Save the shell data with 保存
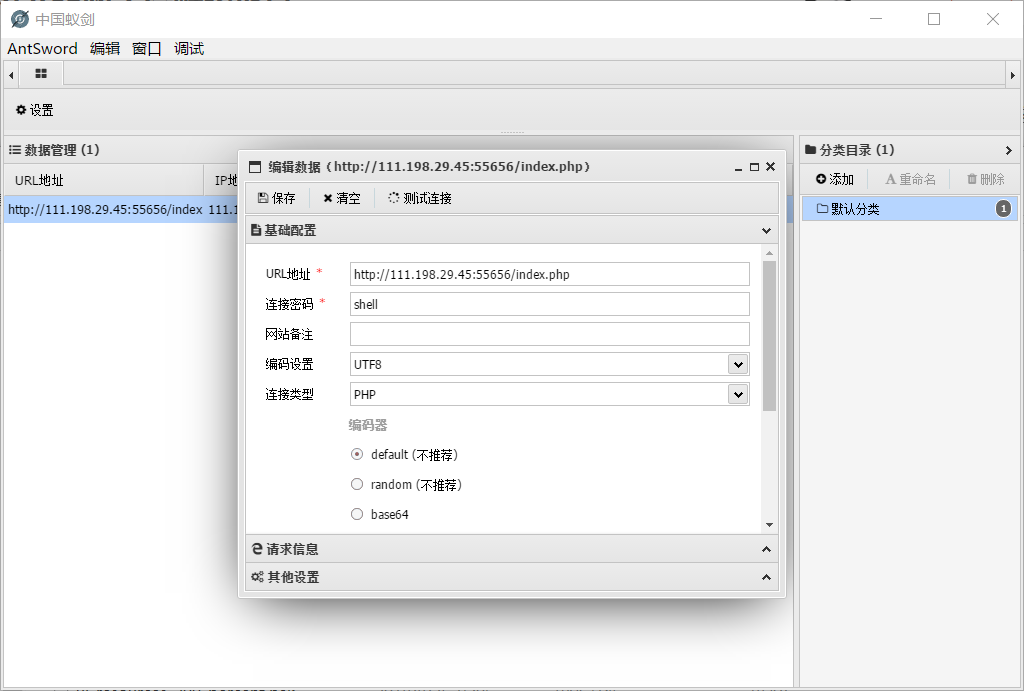Screen dimensions: 1024x691 click(276, 198)
